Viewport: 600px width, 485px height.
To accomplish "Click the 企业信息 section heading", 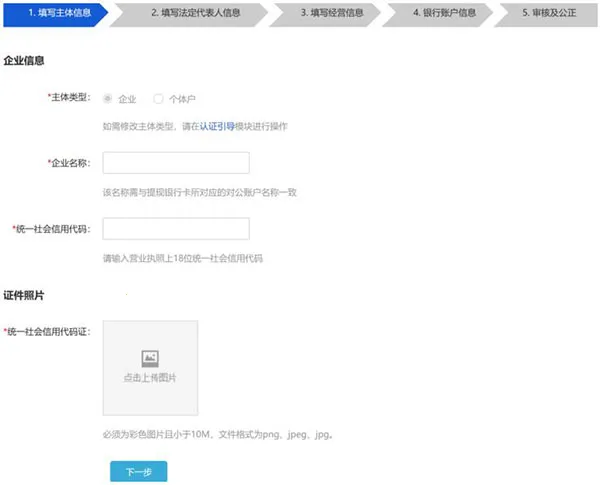I will [x=24, y=62].
